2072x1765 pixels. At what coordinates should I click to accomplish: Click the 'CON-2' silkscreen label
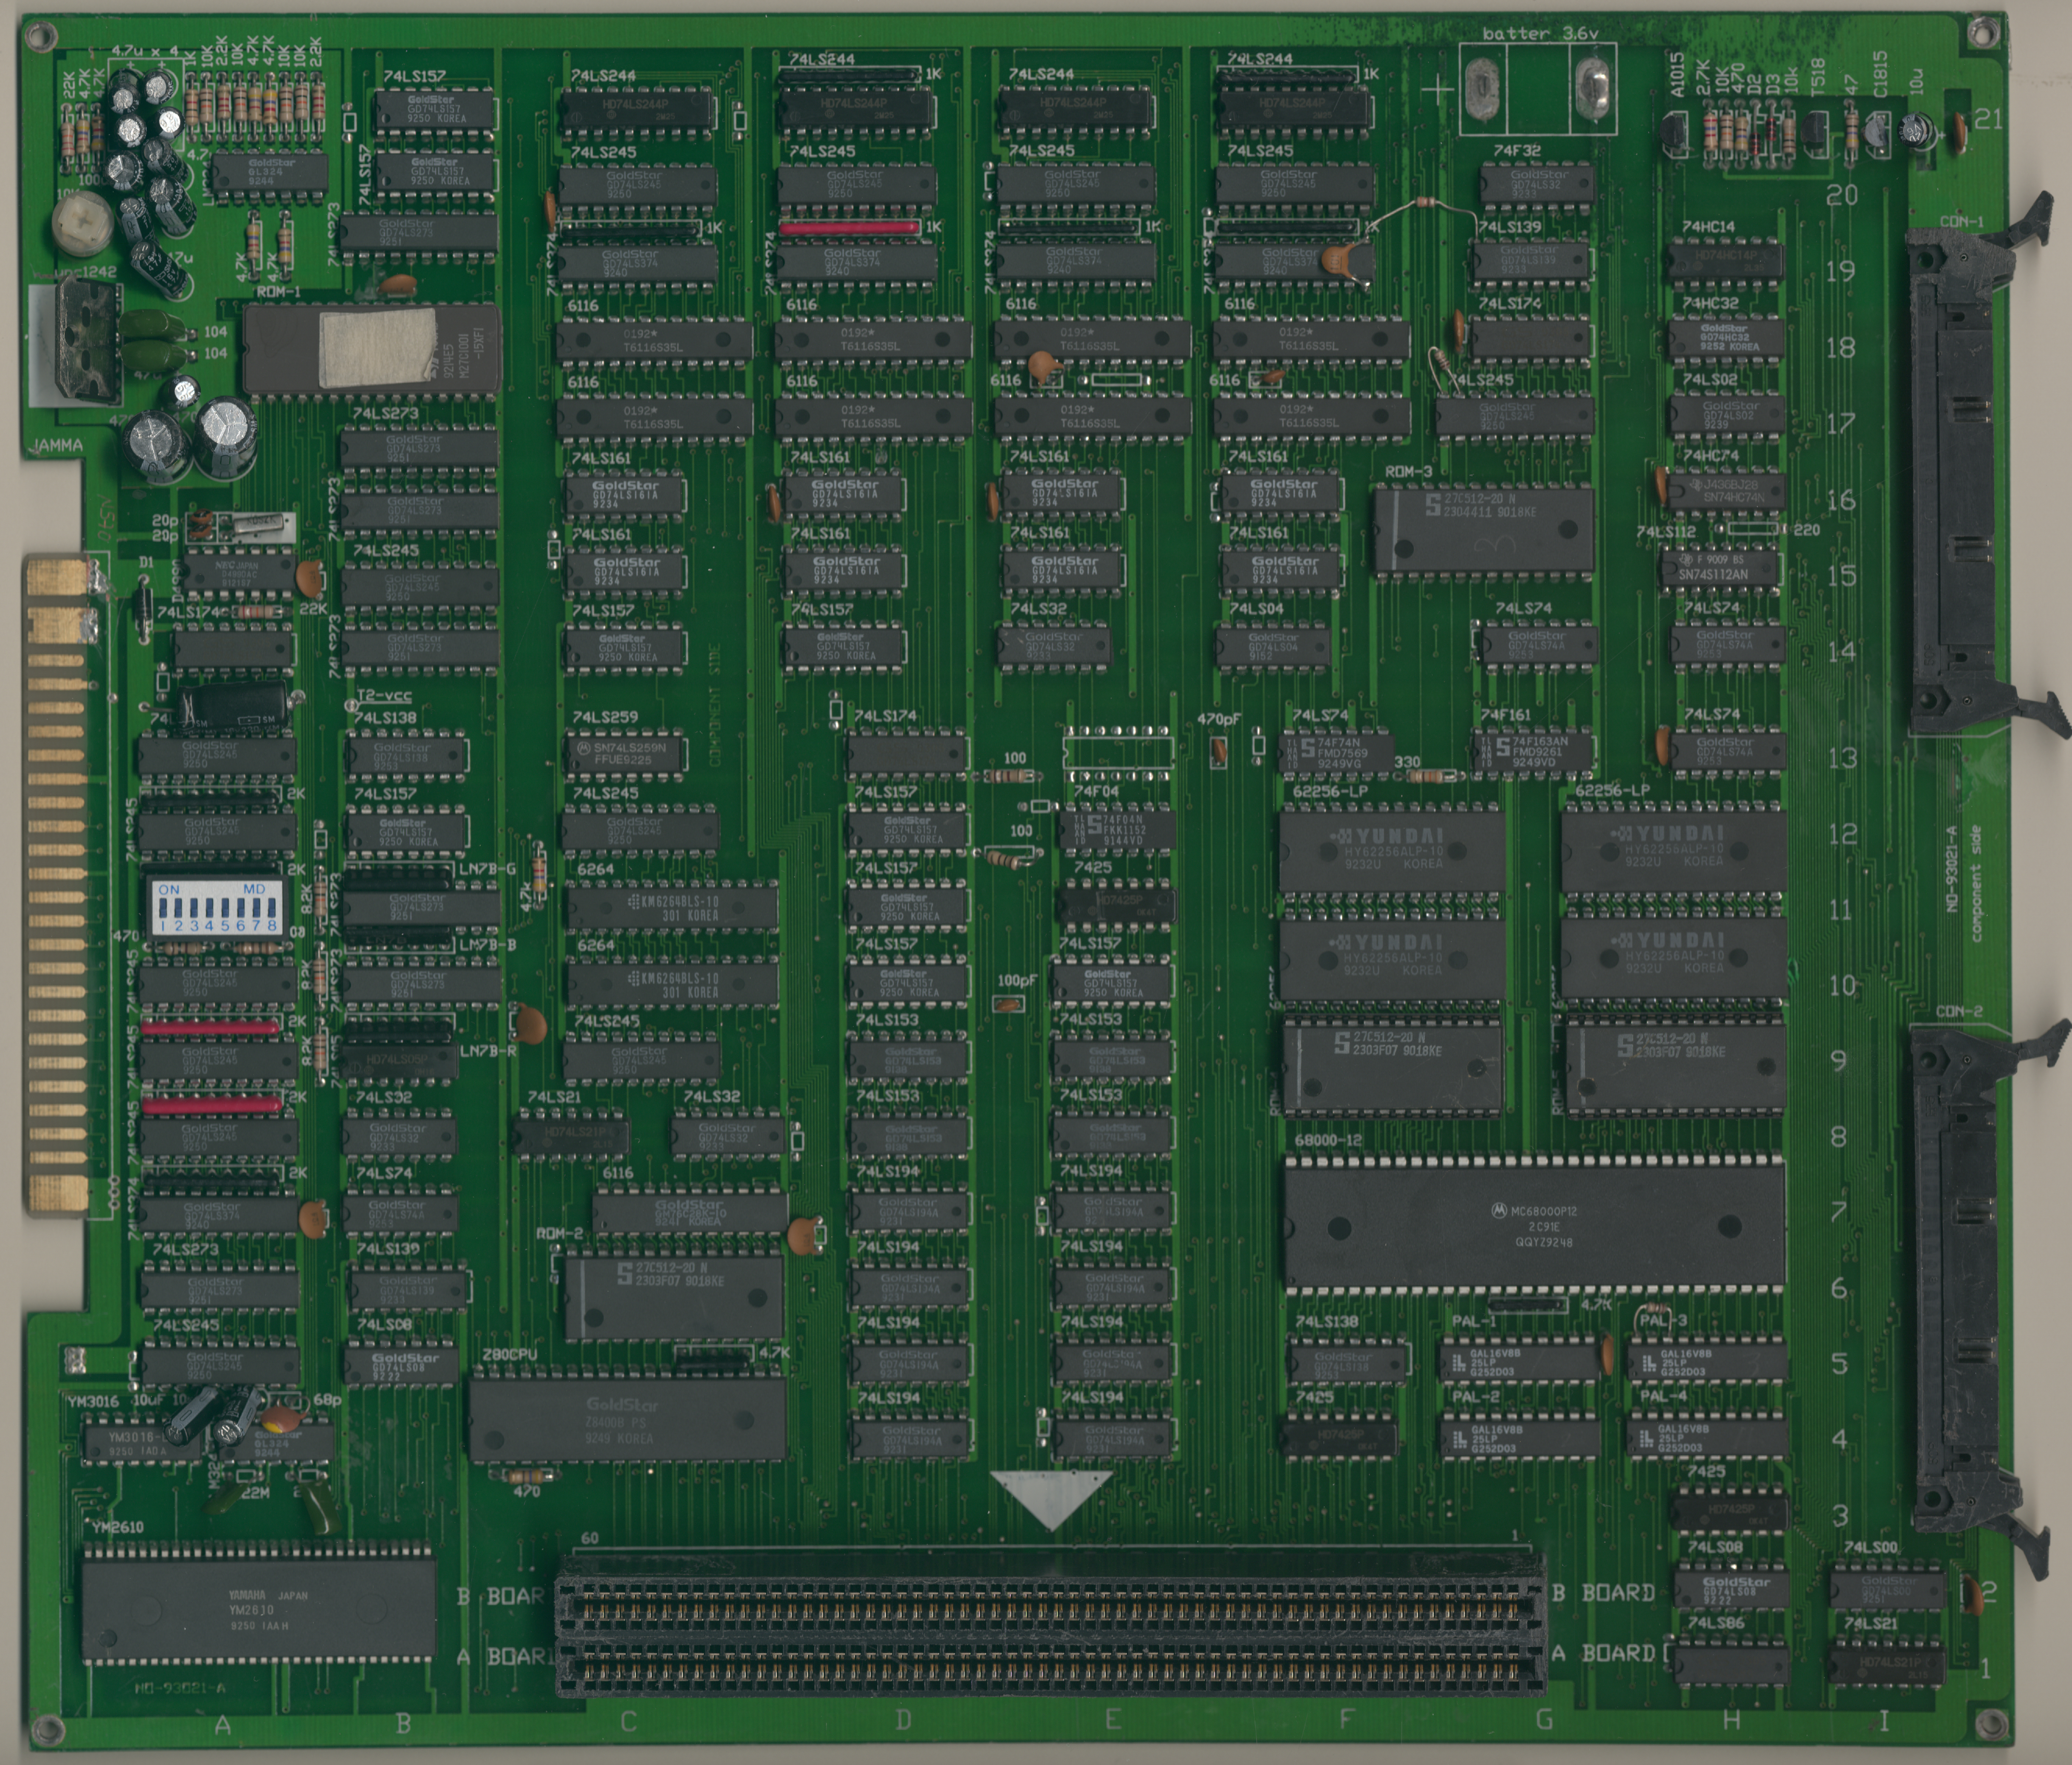click(x=1958, y=1011)
